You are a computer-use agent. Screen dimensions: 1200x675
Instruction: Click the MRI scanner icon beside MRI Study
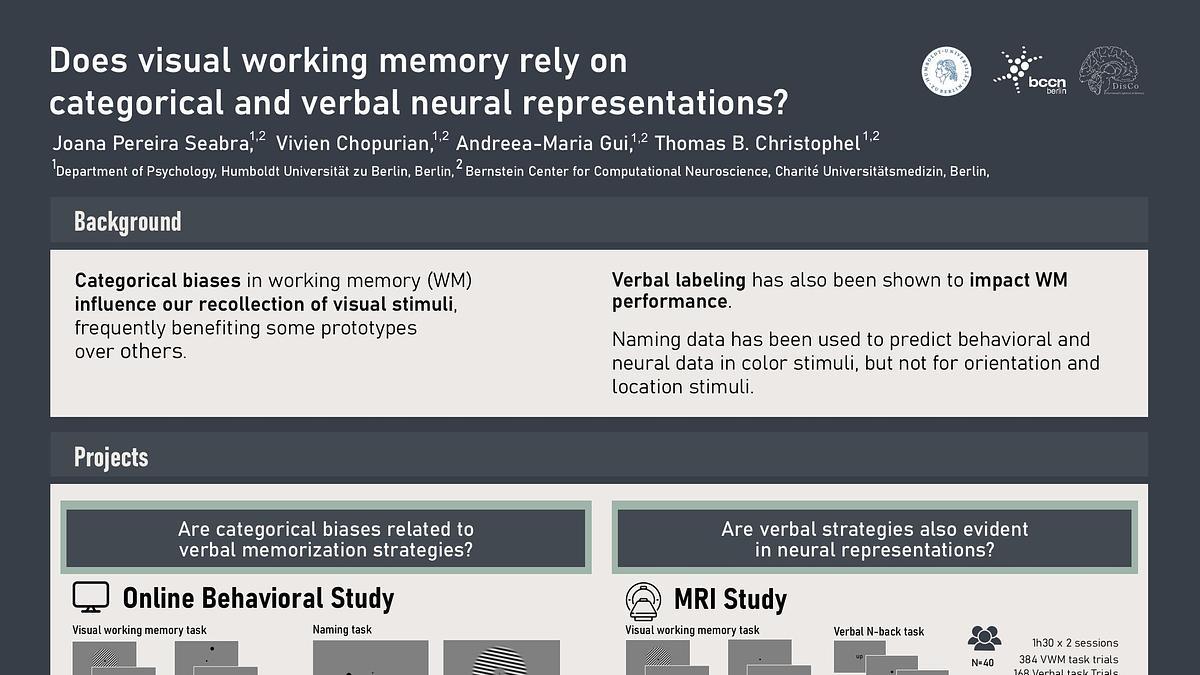tap(643, 600)
